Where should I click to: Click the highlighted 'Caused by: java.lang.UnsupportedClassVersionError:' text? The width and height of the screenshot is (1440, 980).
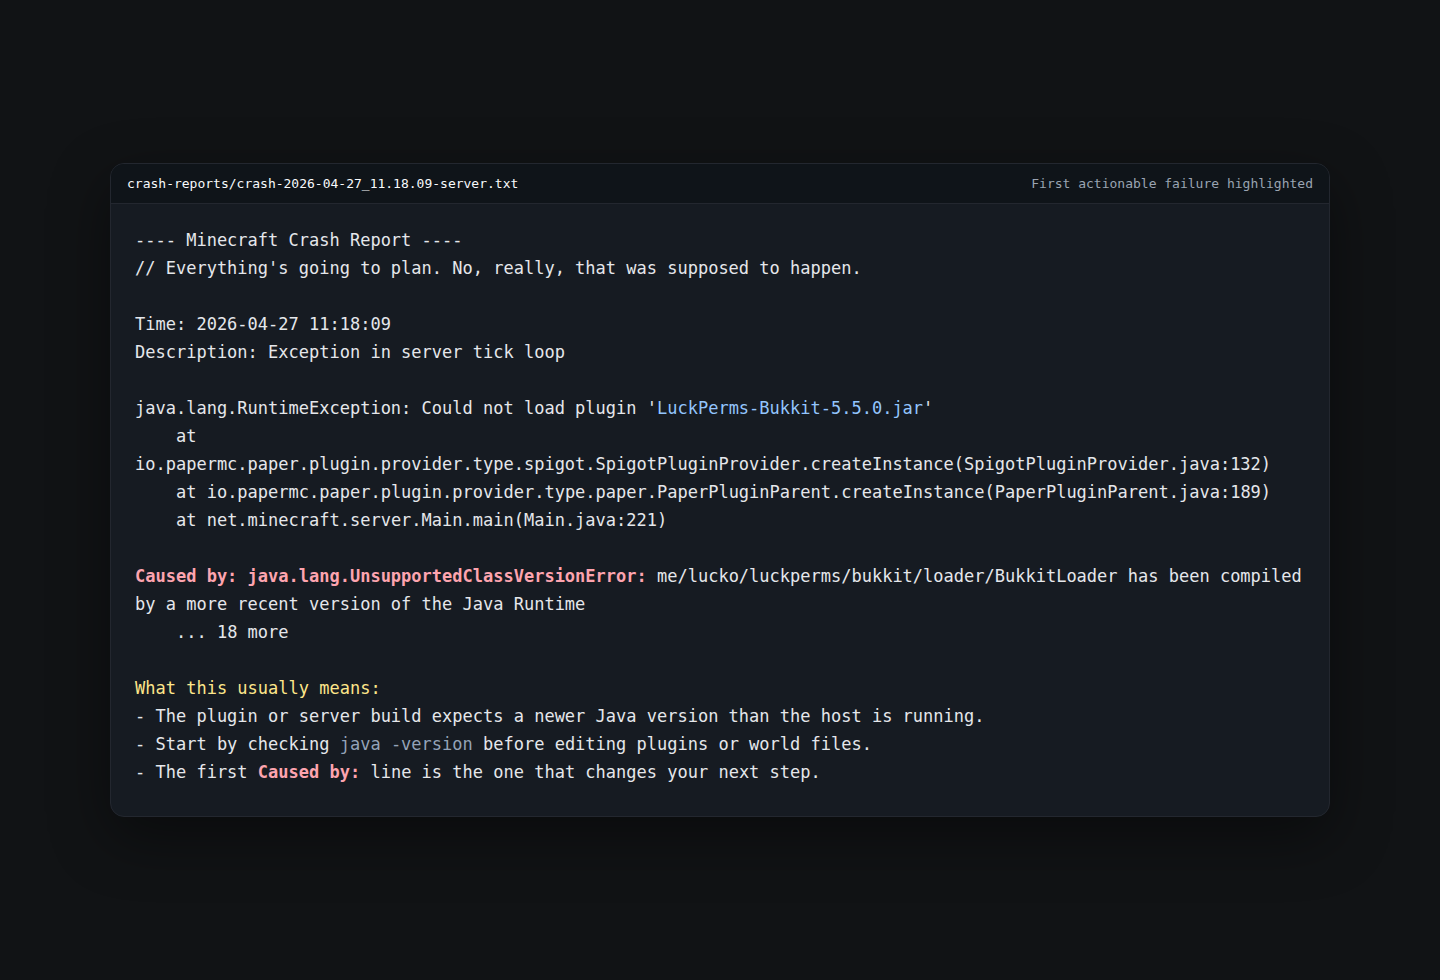391,576
